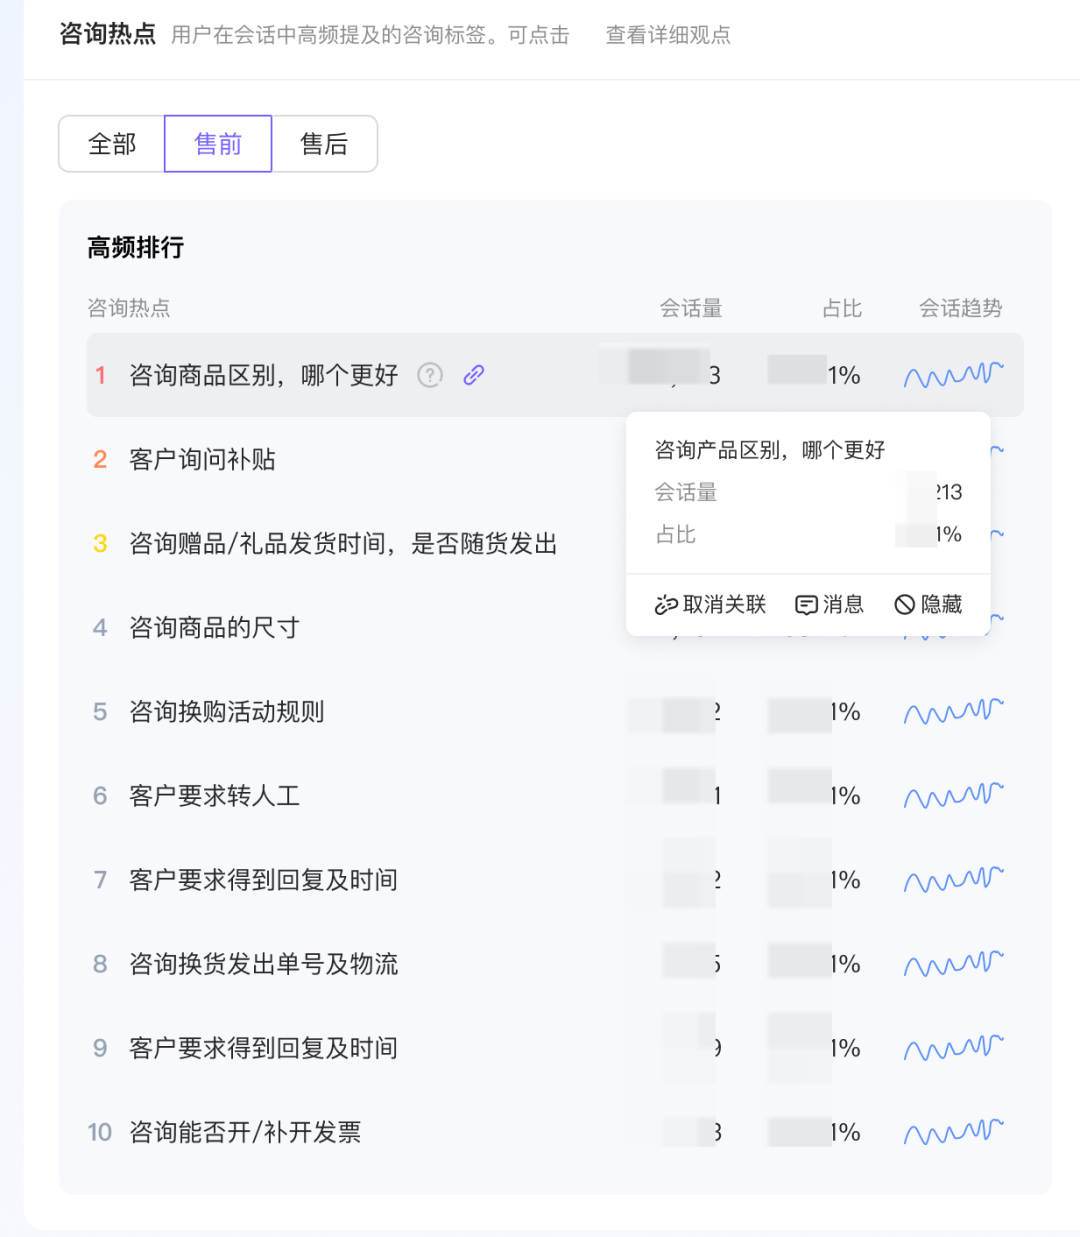Select the 售前 tab
Screen dimensions: 1080x1237
tap(217, 143)
